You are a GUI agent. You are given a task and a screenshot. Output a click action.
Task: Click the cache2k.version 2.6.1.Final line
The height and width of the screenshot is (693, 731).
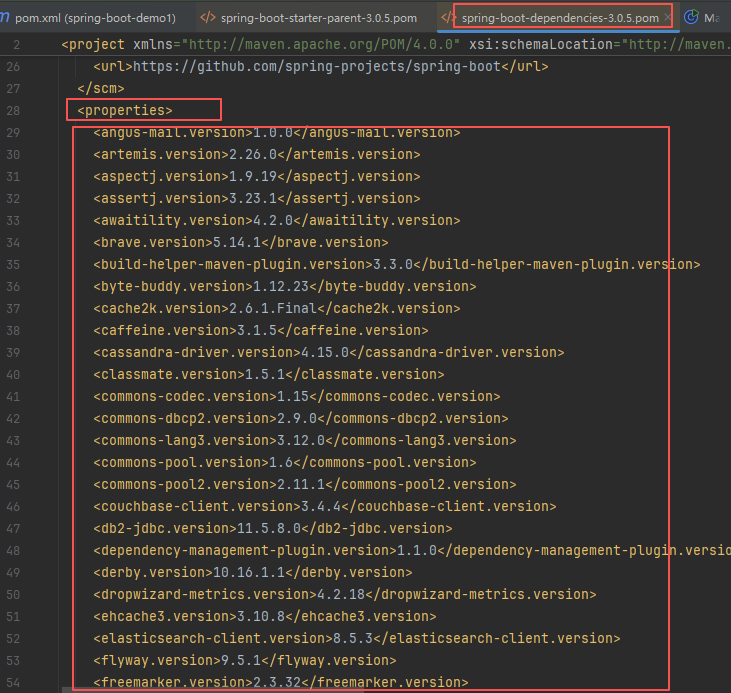(x=276, y=308)
